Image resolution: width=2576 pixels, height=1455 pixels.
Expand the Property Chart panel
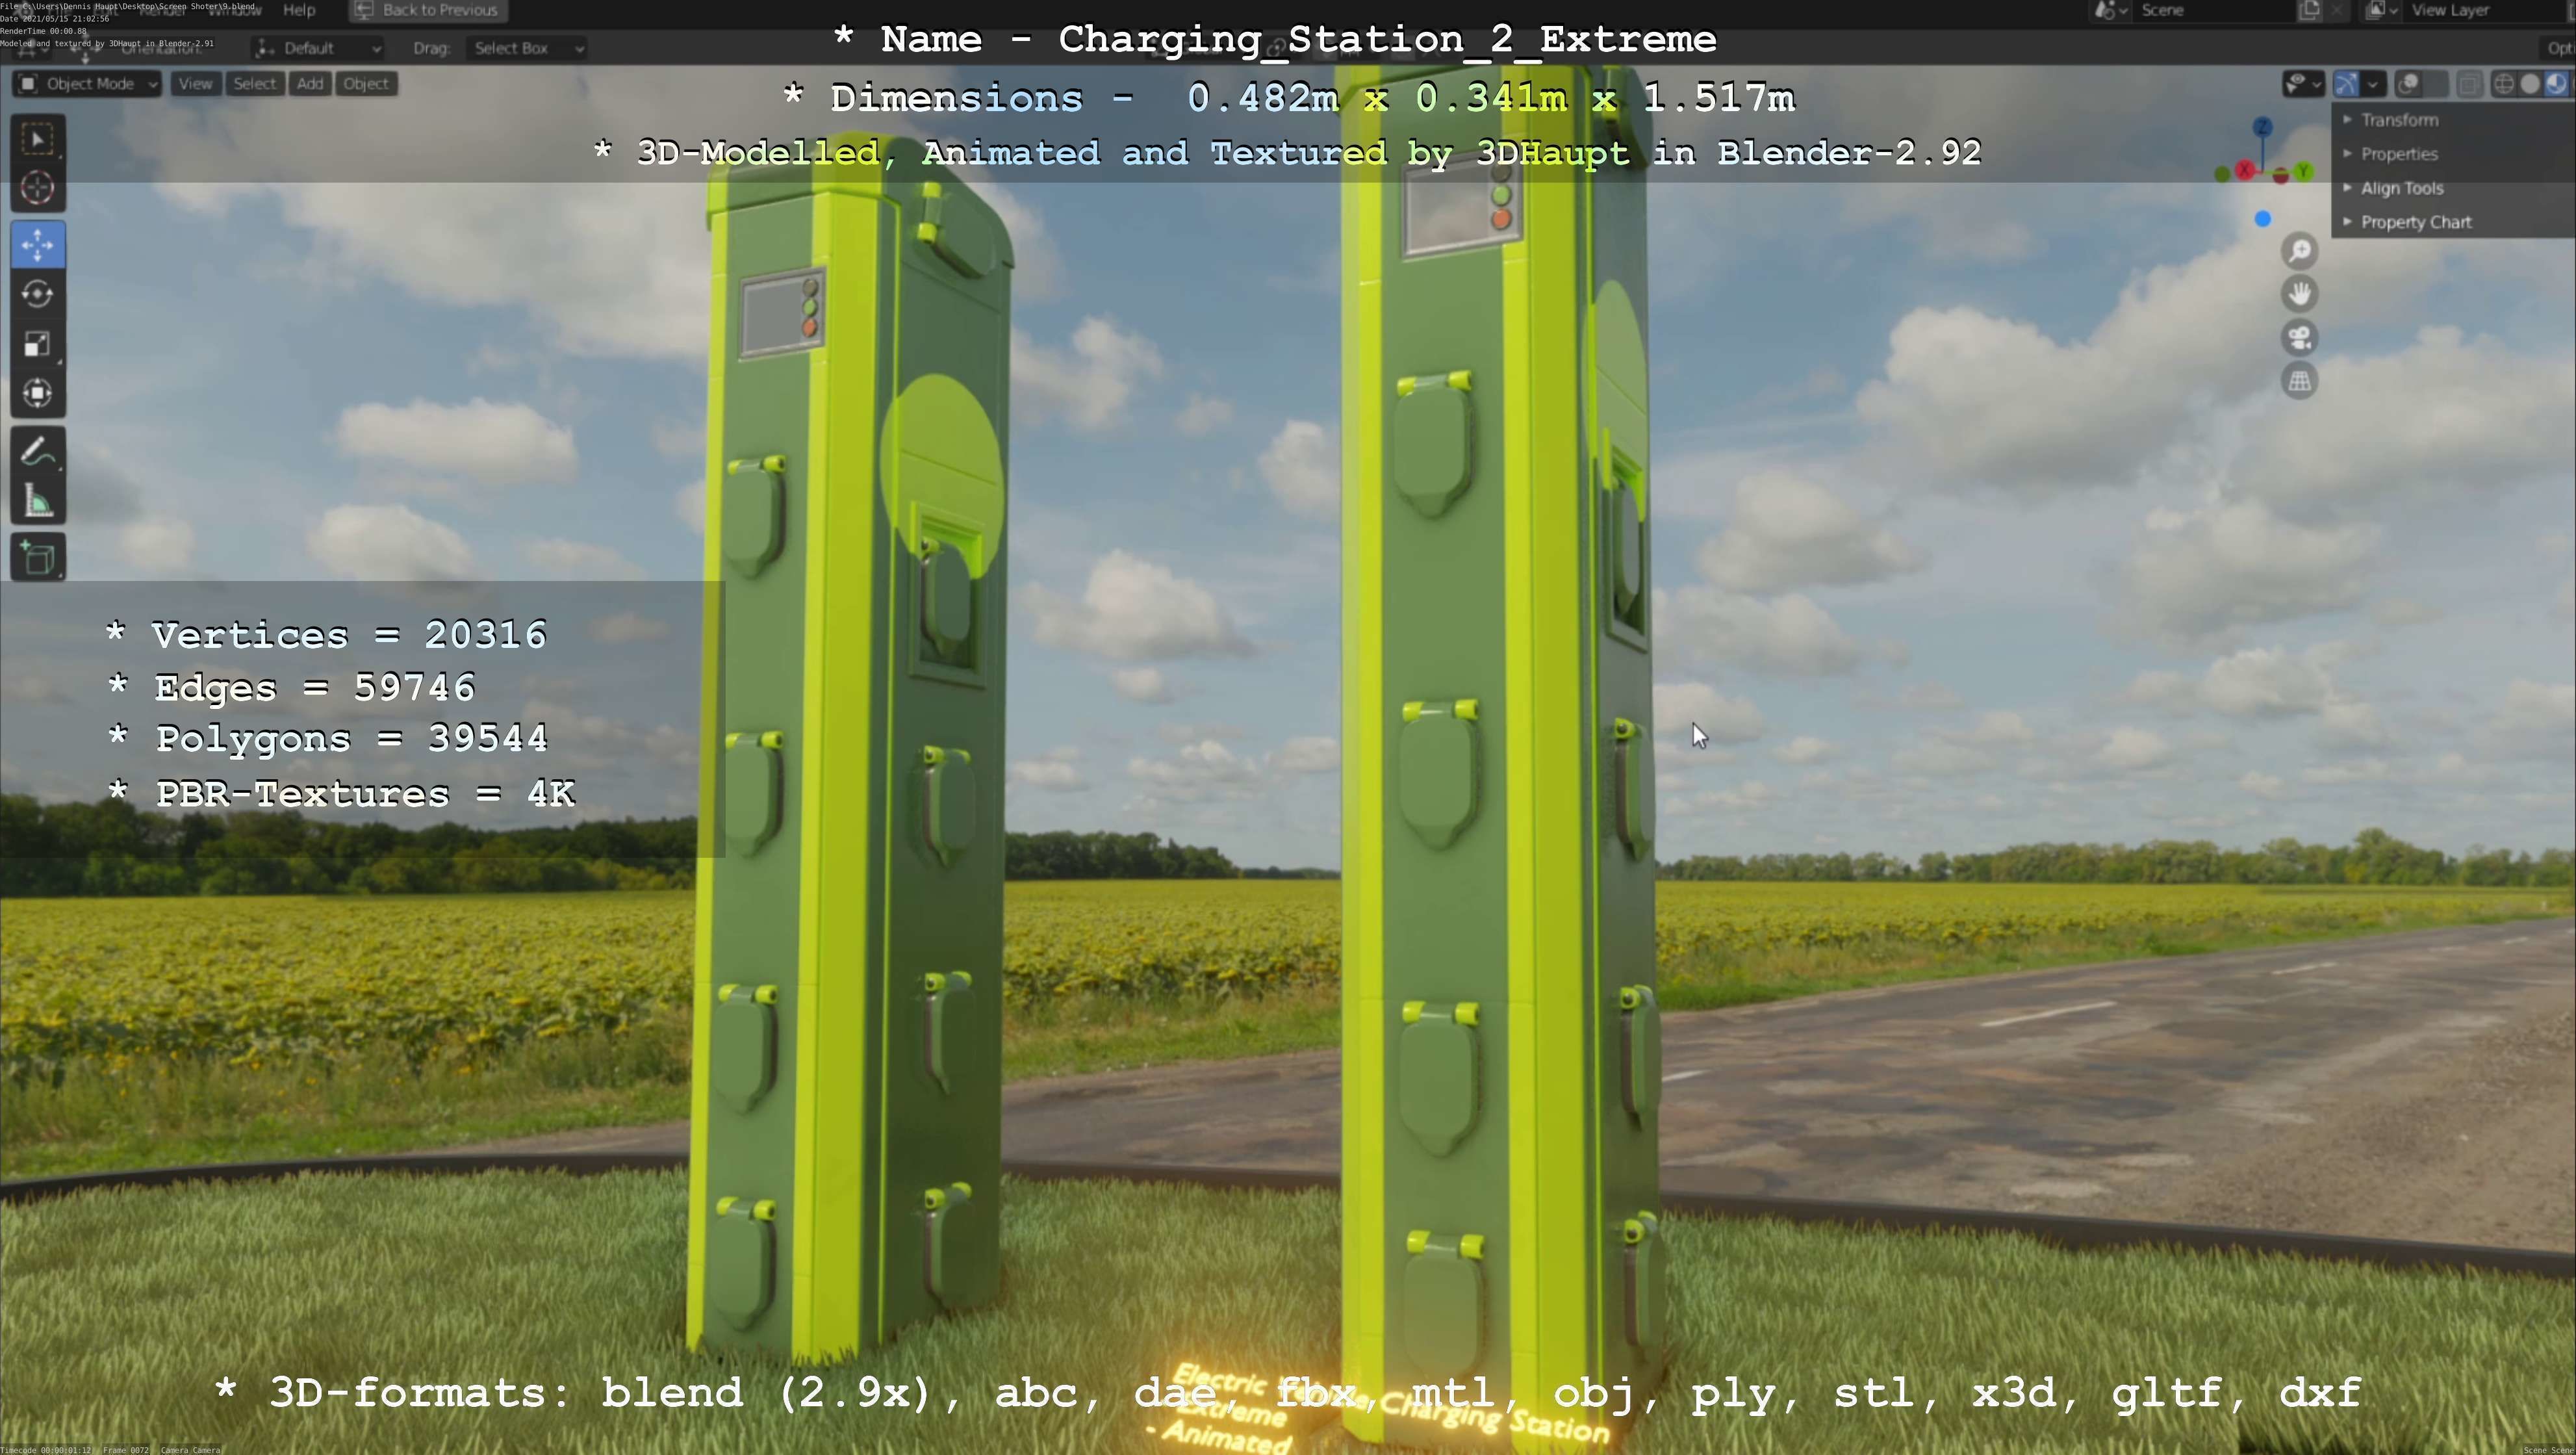click(2453, 222)
